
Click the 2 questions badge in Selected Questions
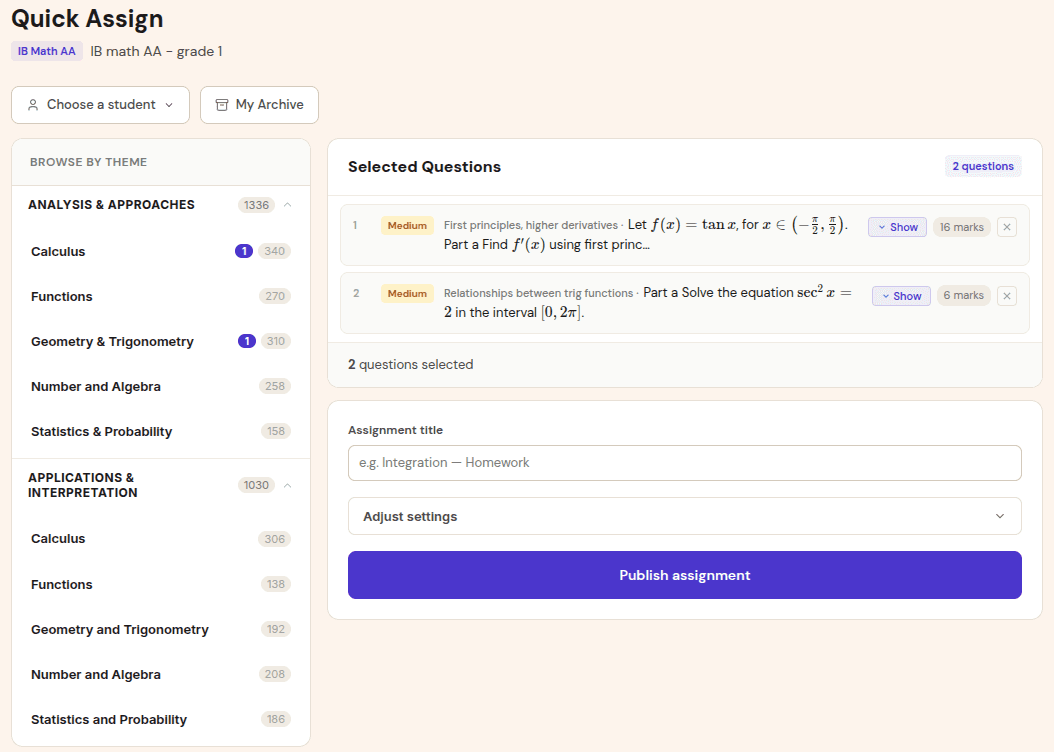[x=982, y=165]
